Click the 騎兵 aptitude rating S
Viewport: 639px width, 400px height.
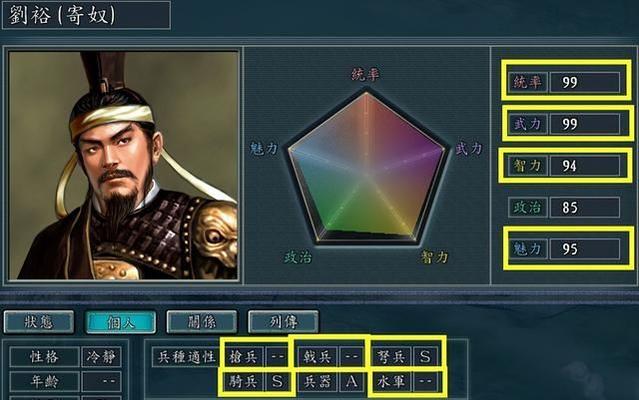pyautogui.click(x=277, y=382)
